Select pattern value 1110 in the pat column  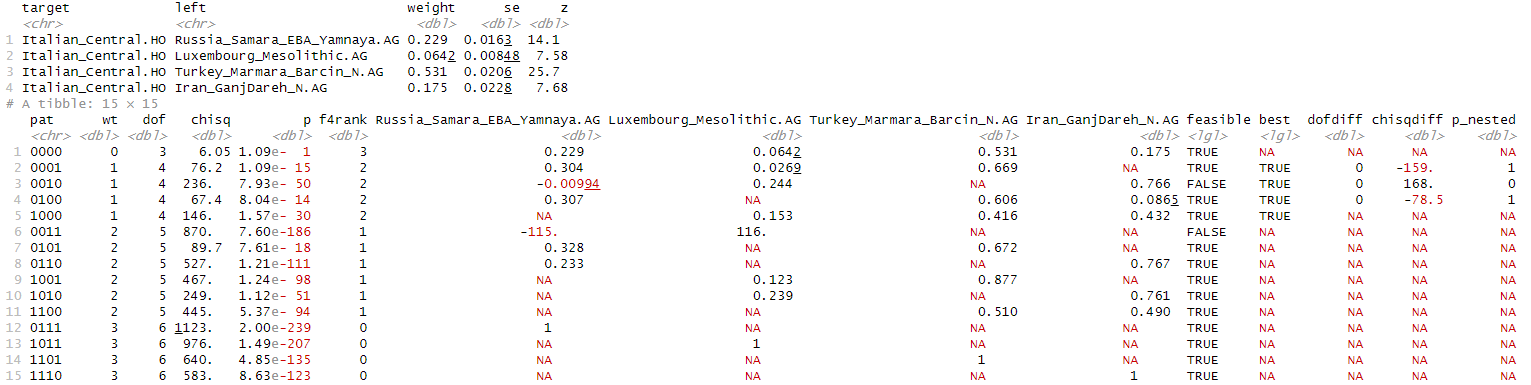45,375
